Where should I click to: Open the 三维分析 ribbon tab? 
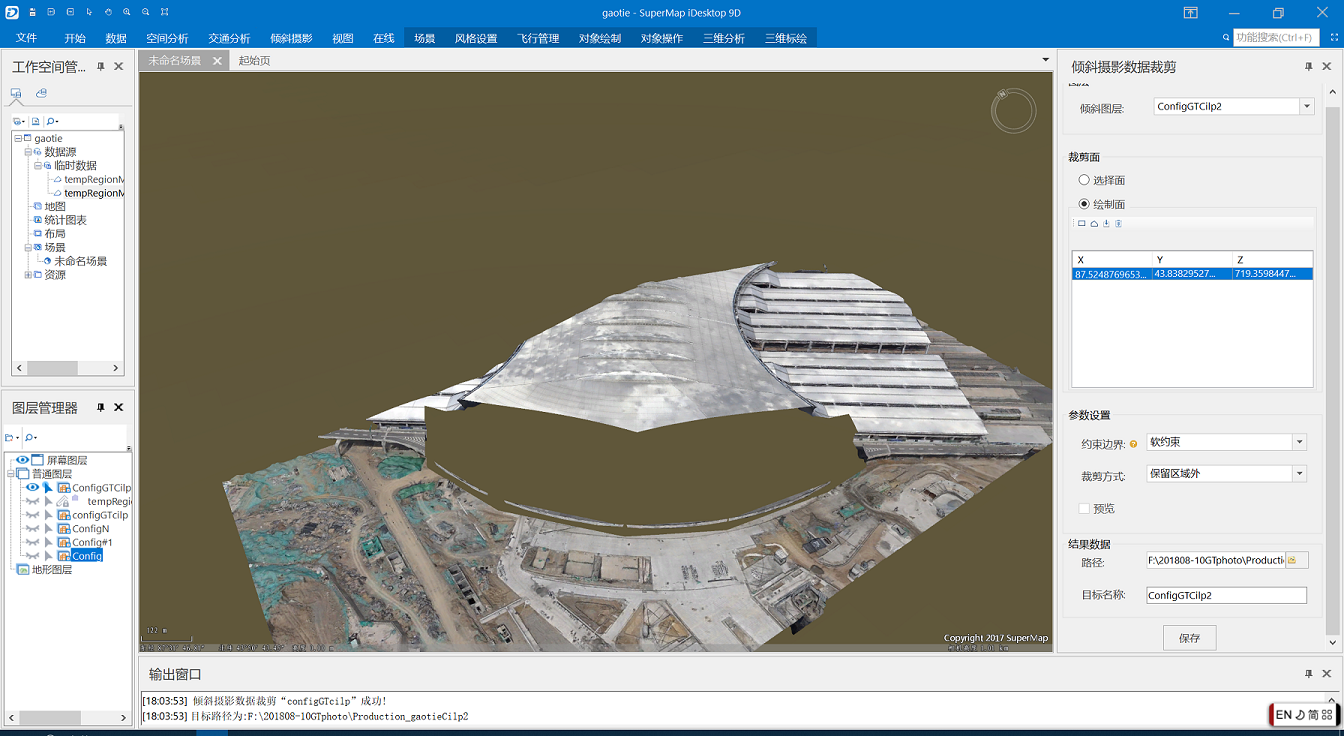point(724,38)
